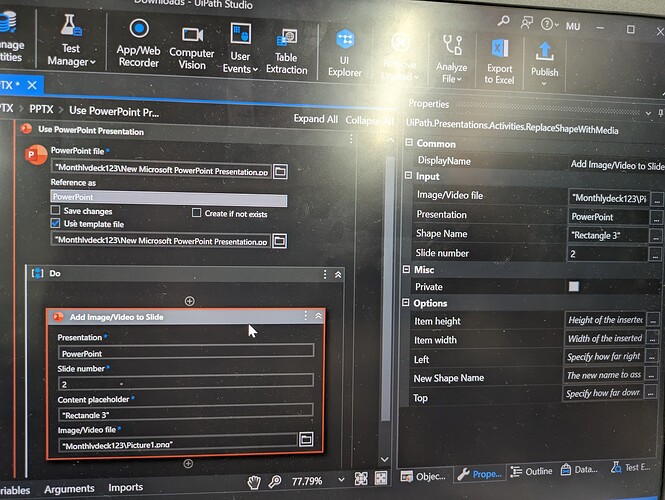Viewport: 665px width, 500px height.
Task: Close the PPTX workflow tab
Action: click(32, 85)
